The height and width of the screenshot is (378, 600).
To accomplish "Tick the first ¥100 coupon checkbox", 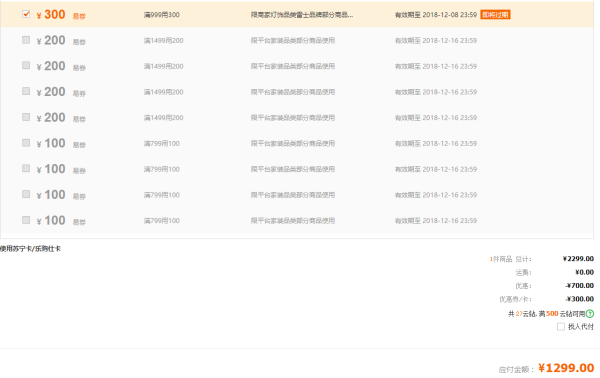I will pos(26,143).
